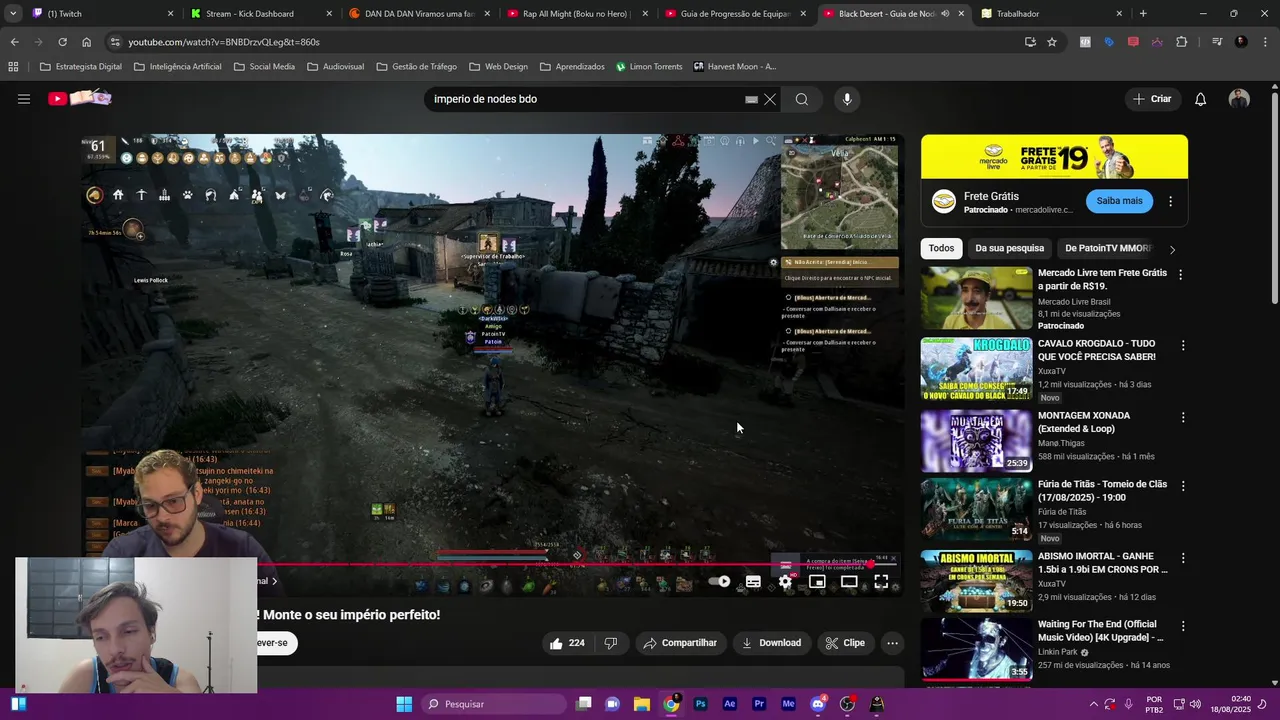Open the browser extensions puzzle icon

click(x=1182, y=42)
